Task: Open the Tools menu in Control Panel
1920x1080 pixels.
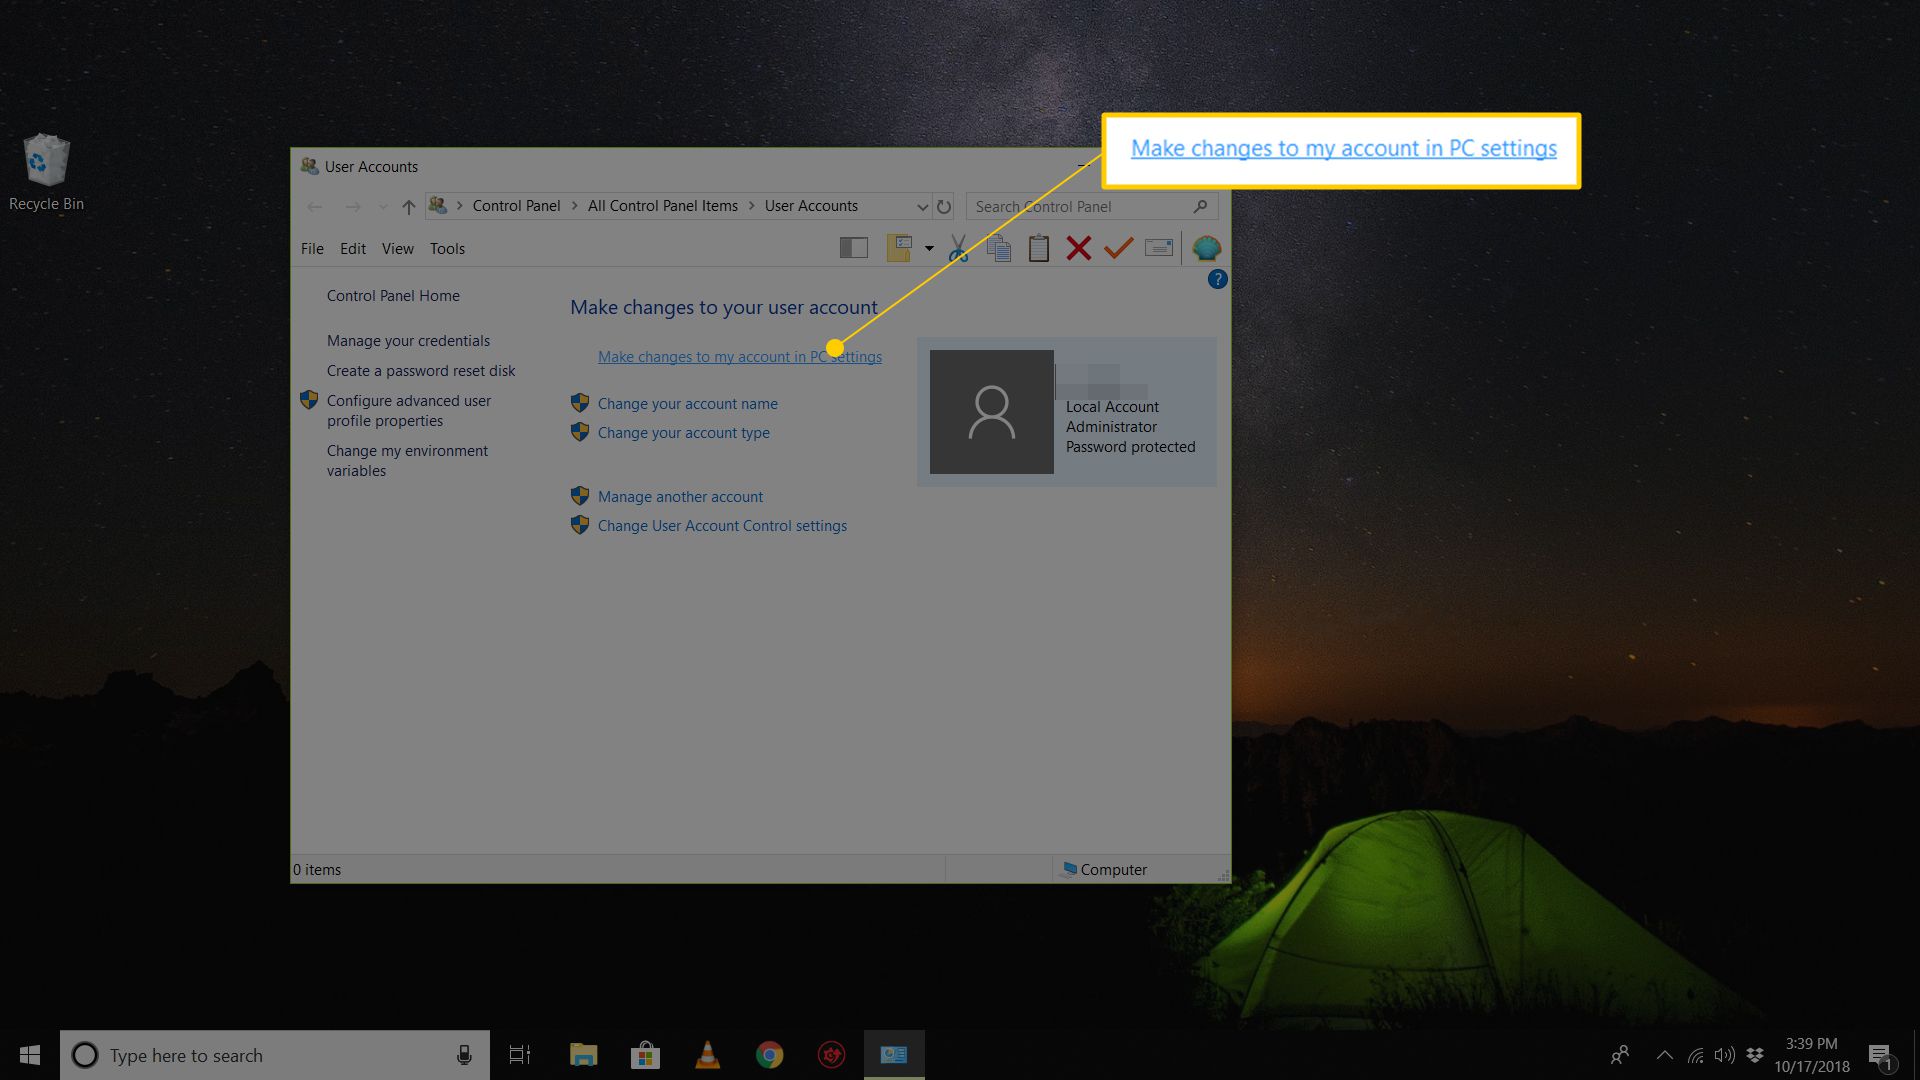Action: (446, 248)
